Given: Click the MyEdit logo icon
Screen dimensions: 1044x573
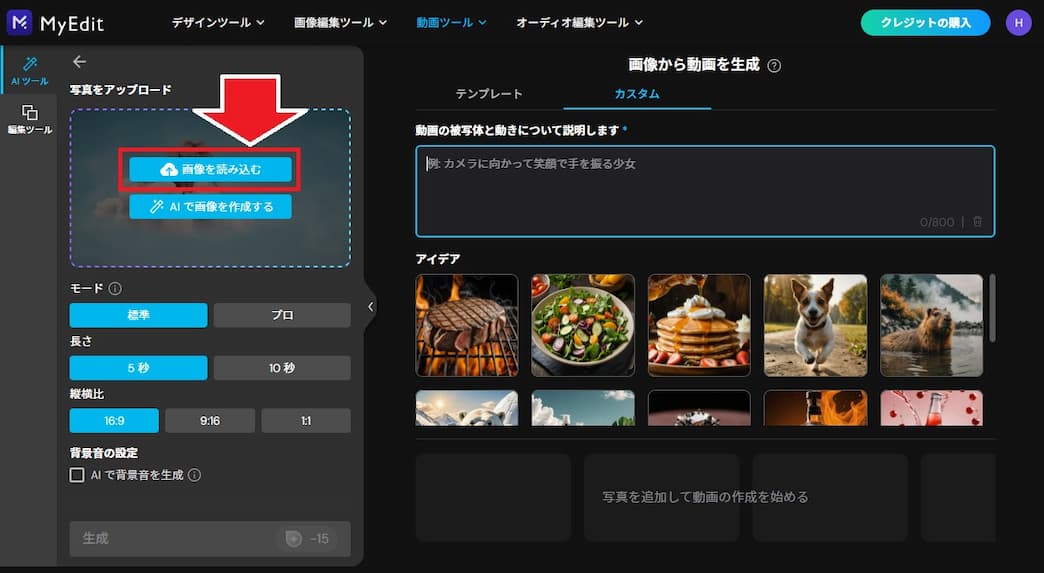Looking at the screenshot, I should (x=19, y=22).
